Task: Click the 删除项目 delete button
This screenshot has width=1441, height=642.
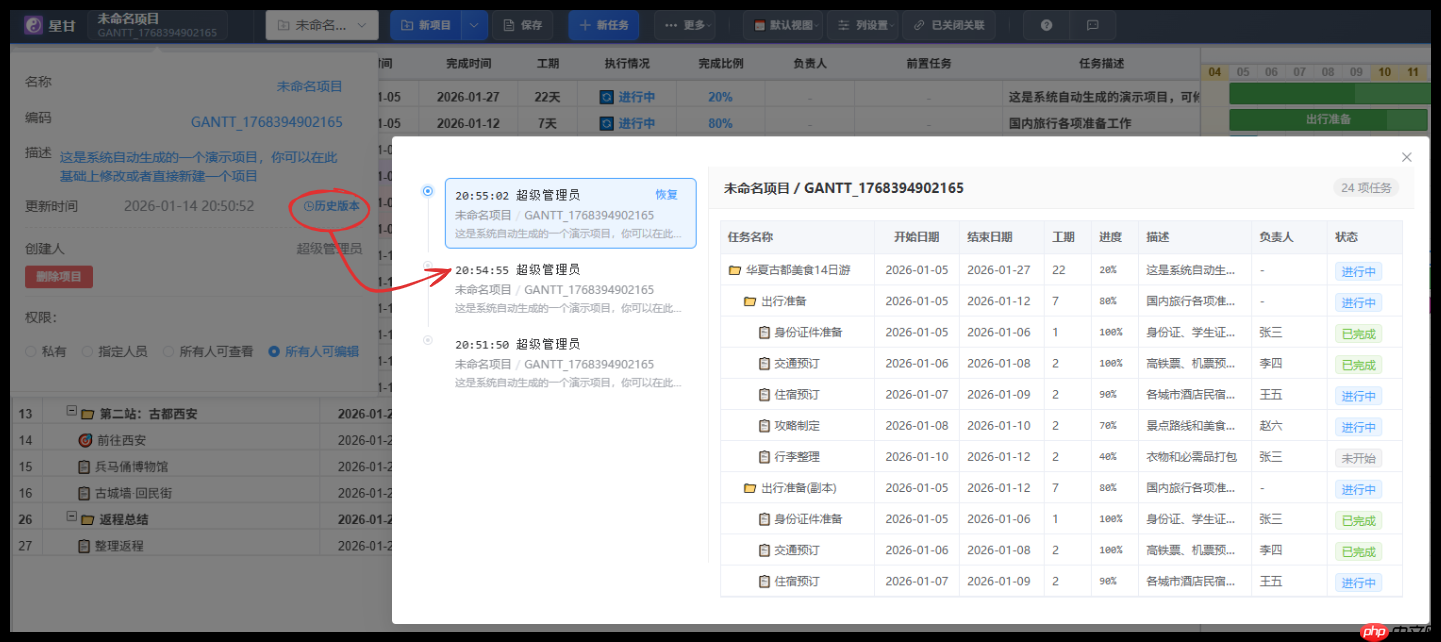Action: pyautogui.click(x=58, y=276)
